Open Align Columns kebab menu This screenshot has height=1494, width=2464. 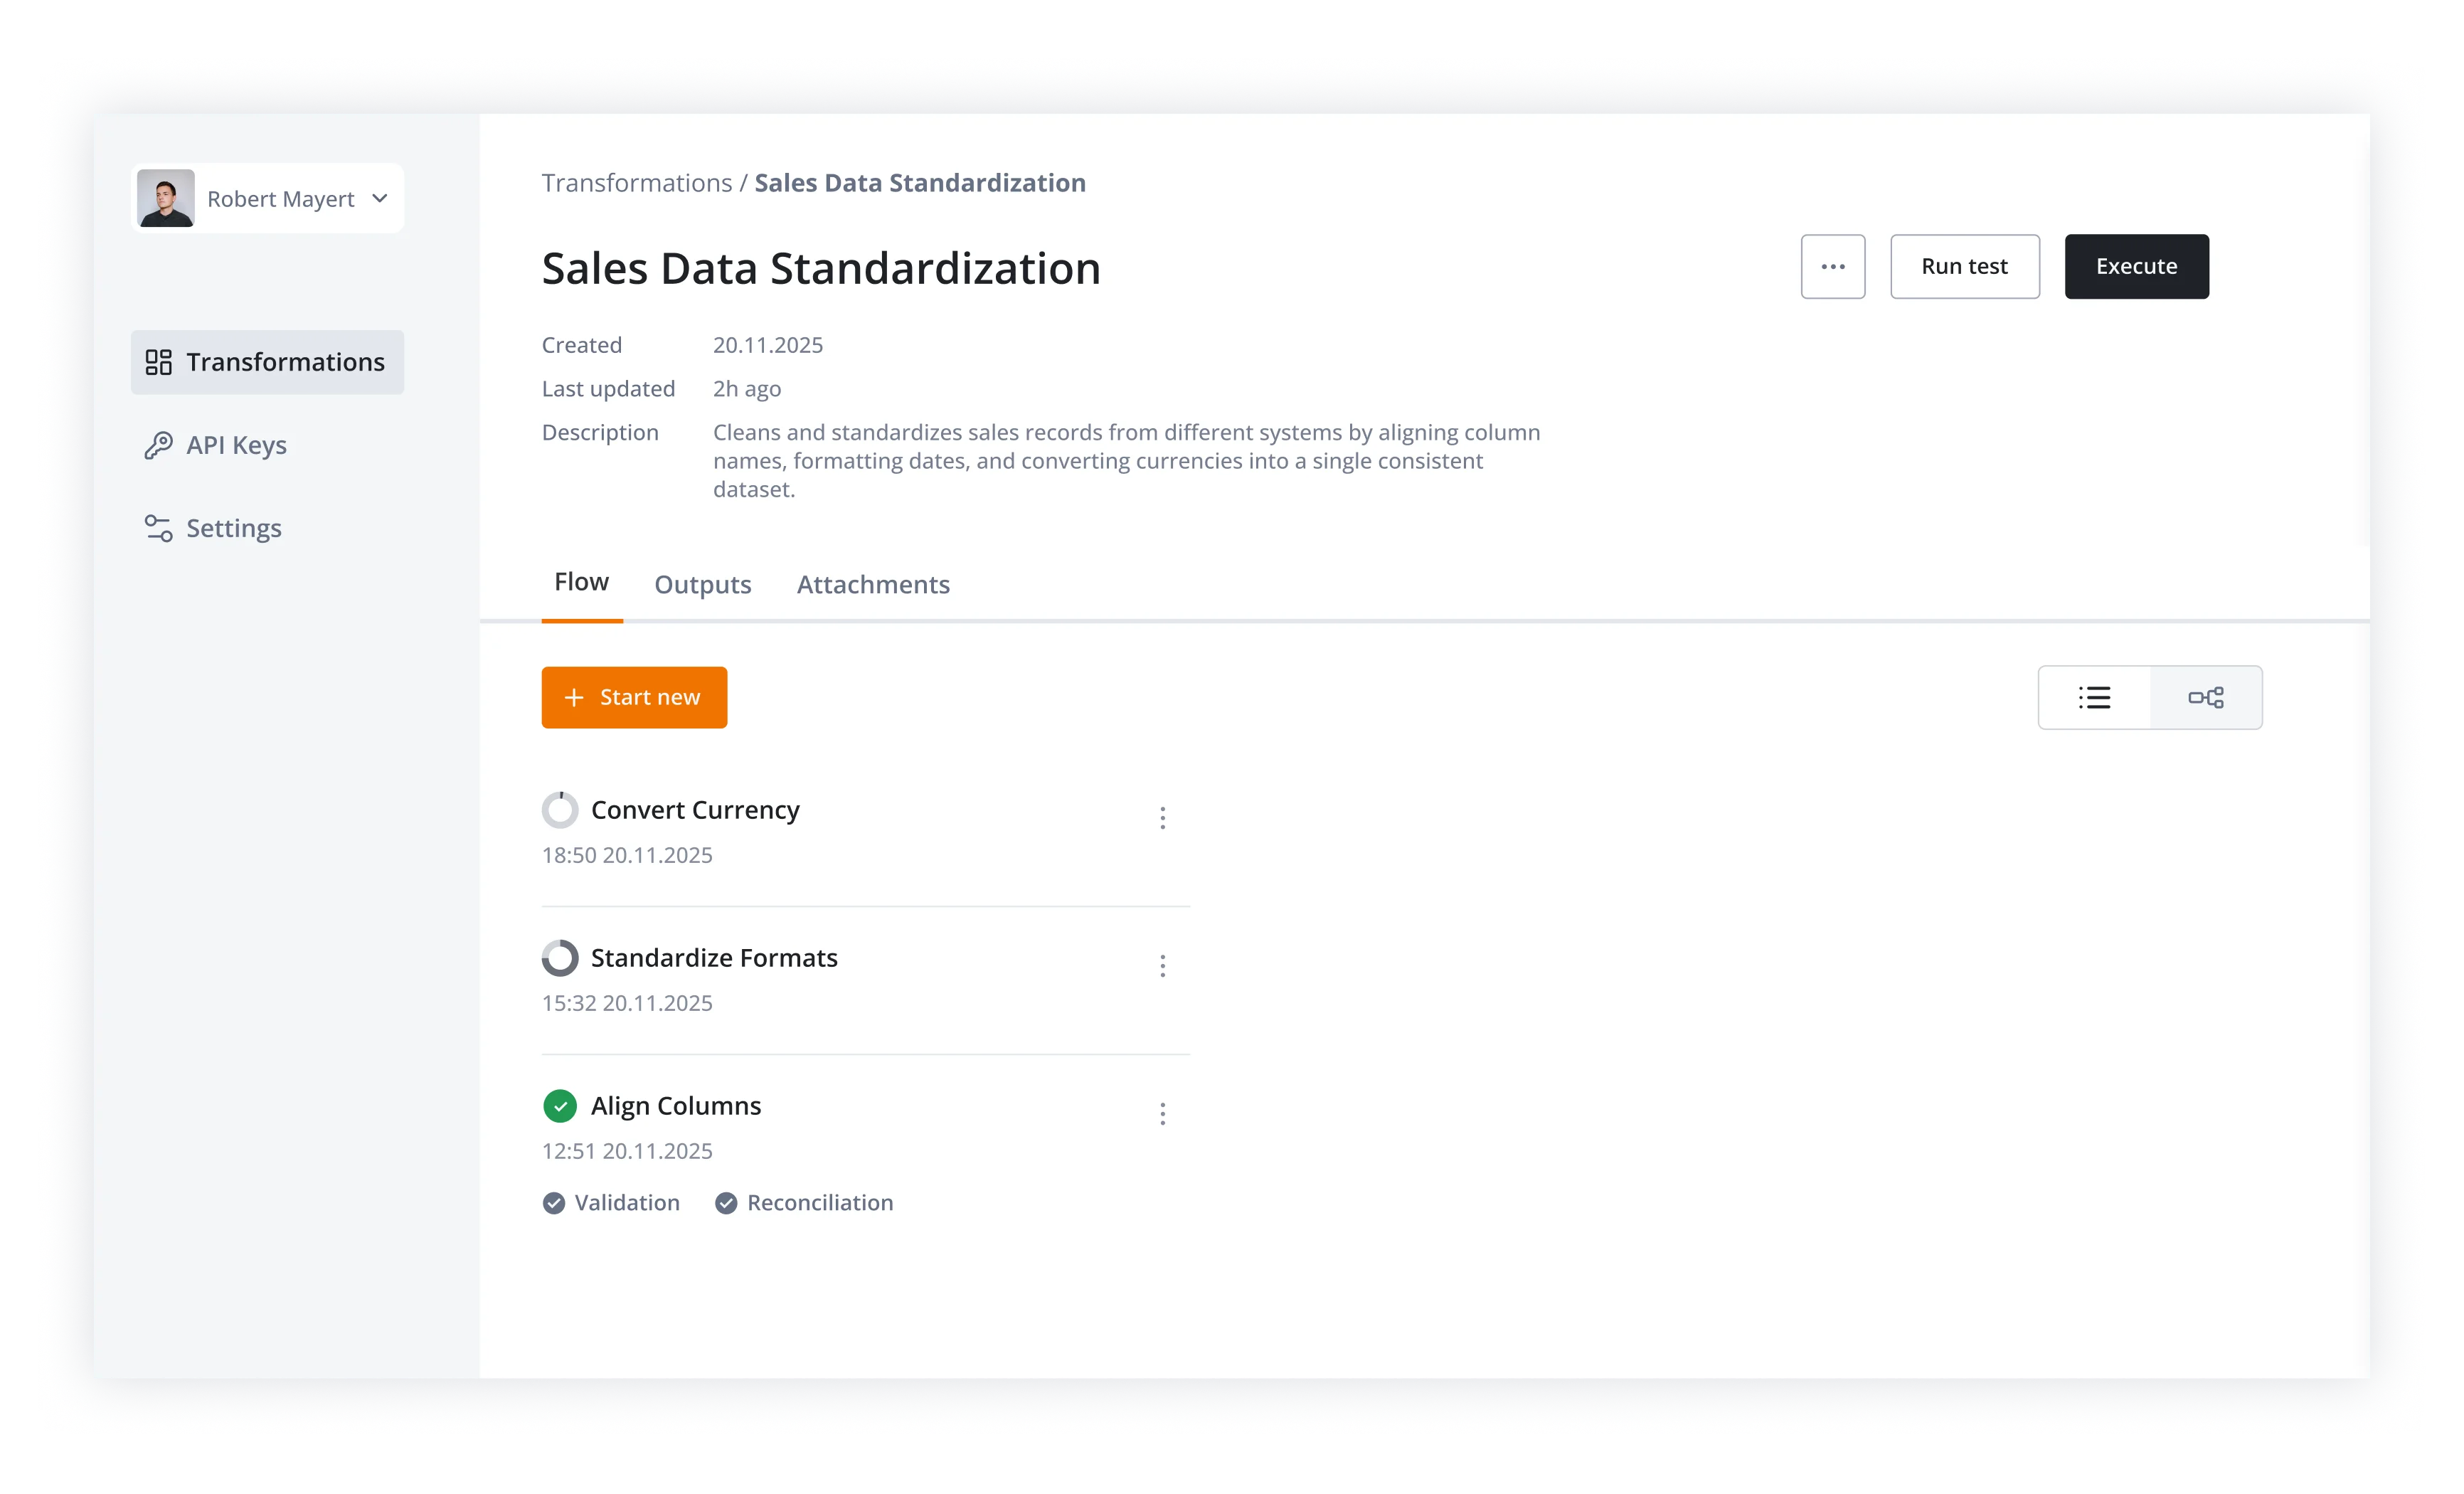click(1162, 1114)
